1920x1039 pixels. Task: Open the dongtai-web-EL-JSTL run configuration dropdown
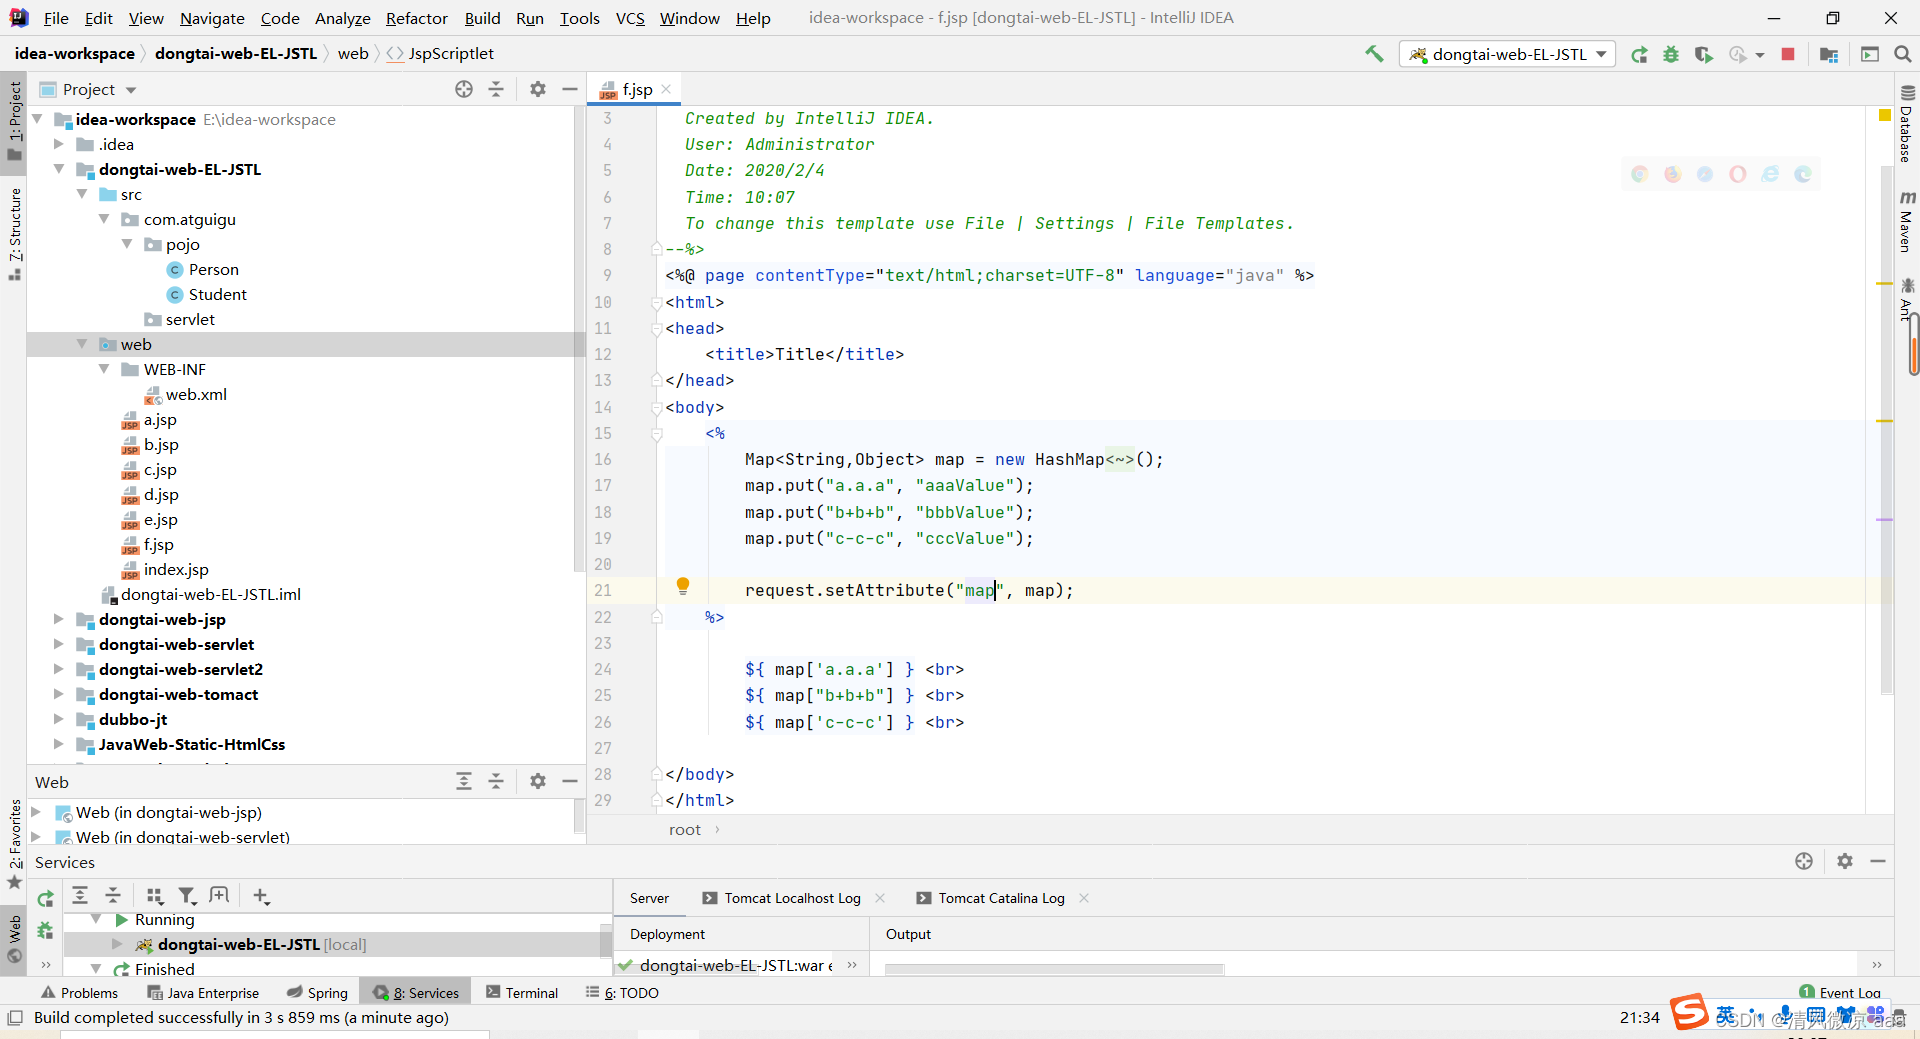1509,54
